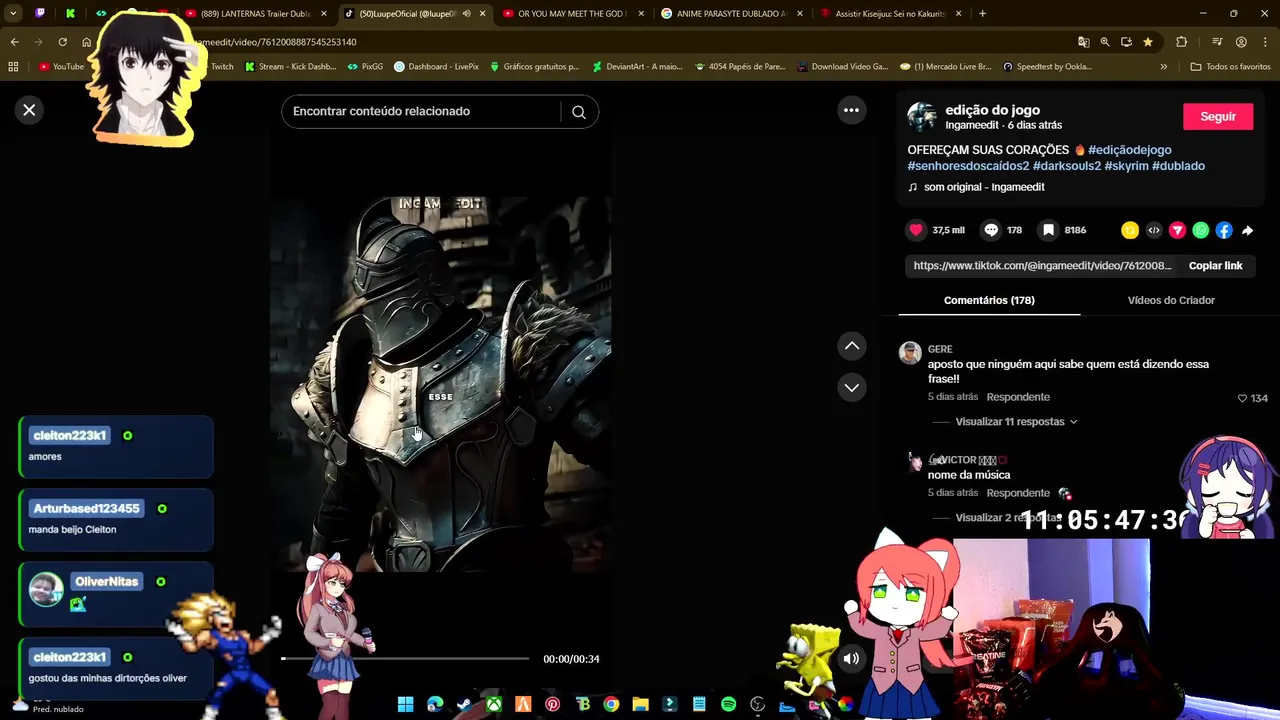The image size is (1280, 720).
Task: Open edição do jogo creator avatar
Action: tap(922, 117)
